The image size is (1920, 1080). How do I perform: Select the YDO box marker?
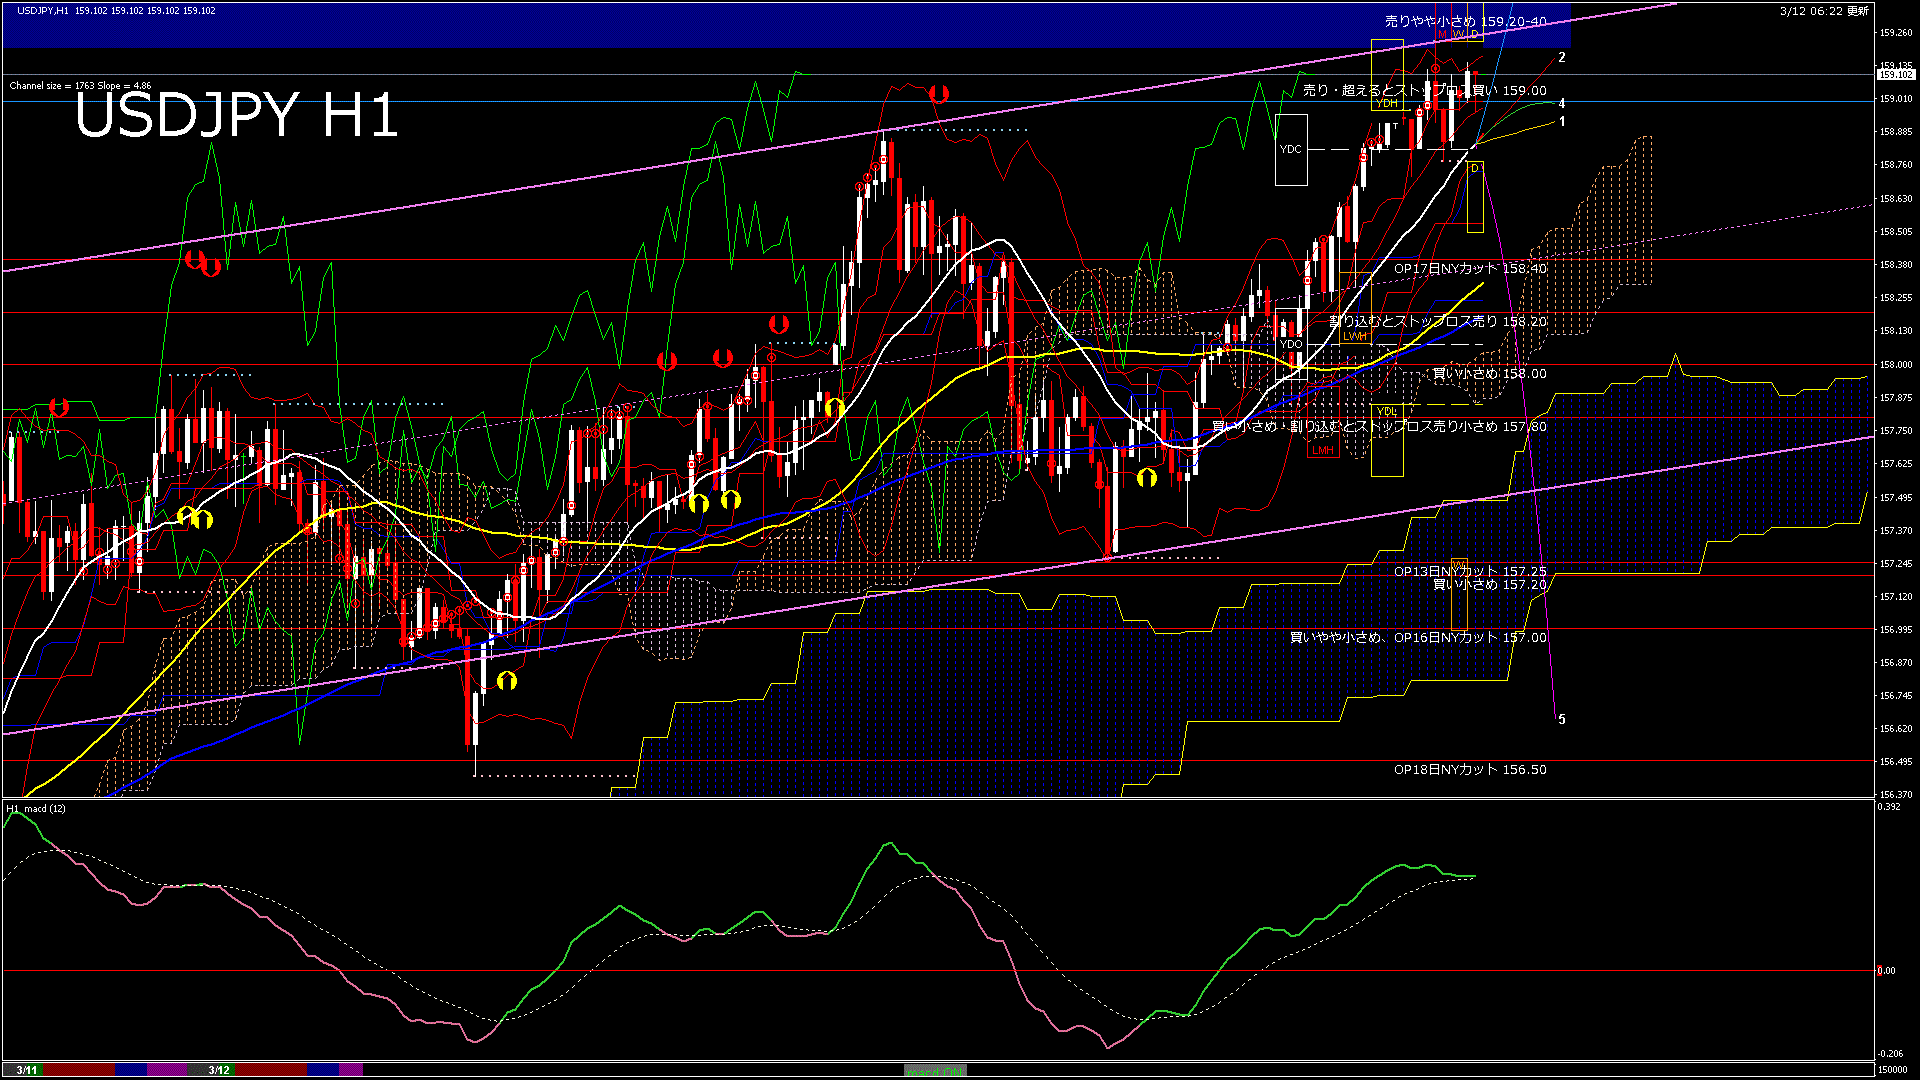(x=1291, y=344)
